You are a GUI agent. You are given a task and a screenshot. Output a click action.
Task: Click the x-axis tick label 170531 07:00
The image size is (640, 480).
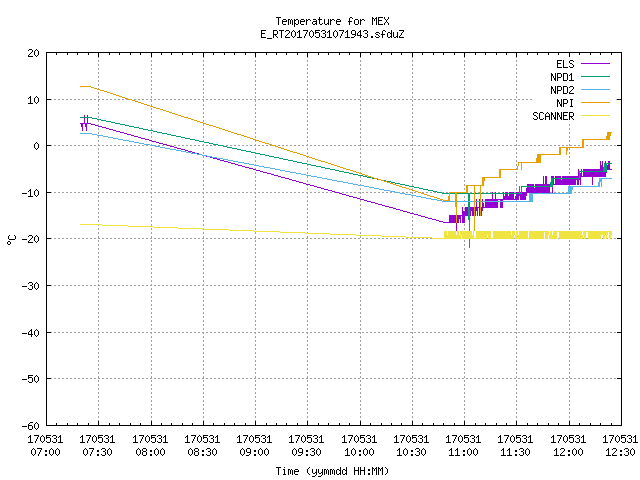point(45,446)
